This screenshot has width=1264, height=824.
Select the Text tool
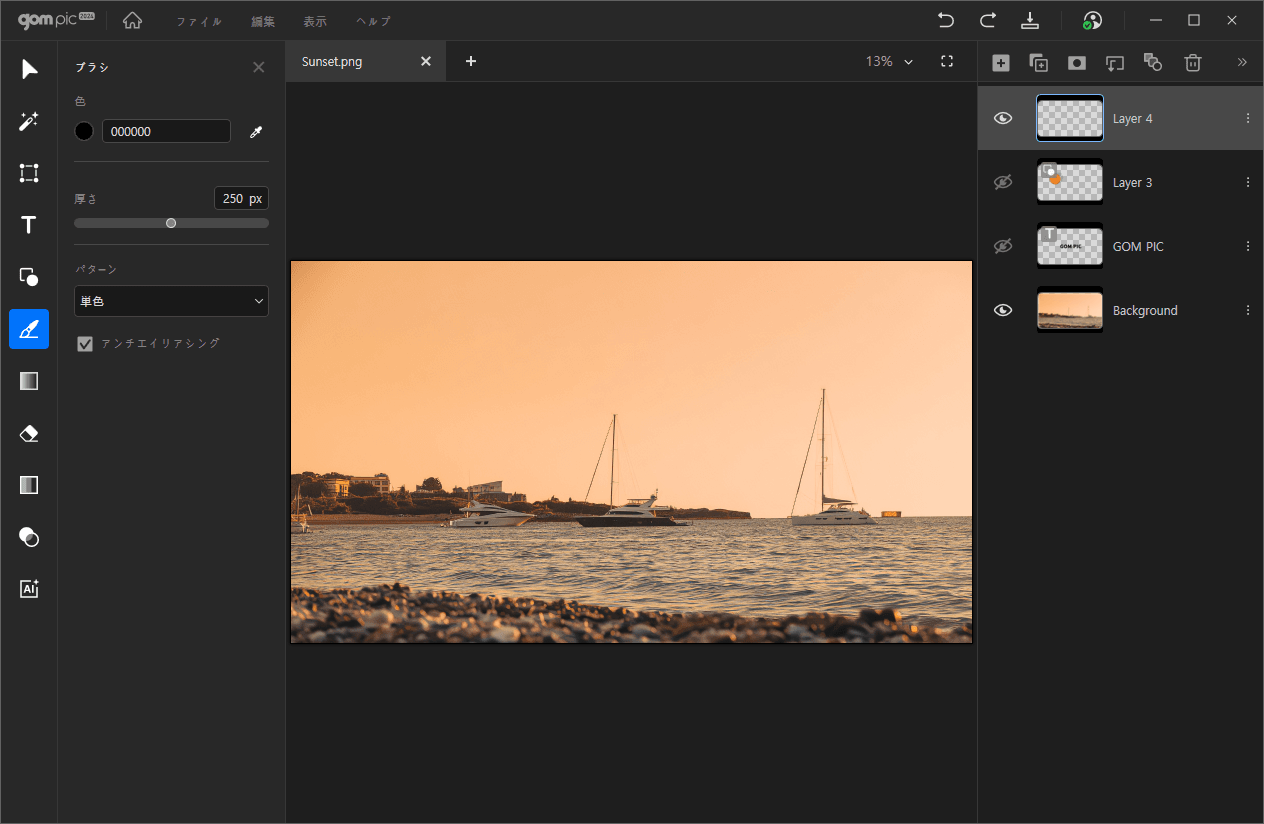click(29, 225)
